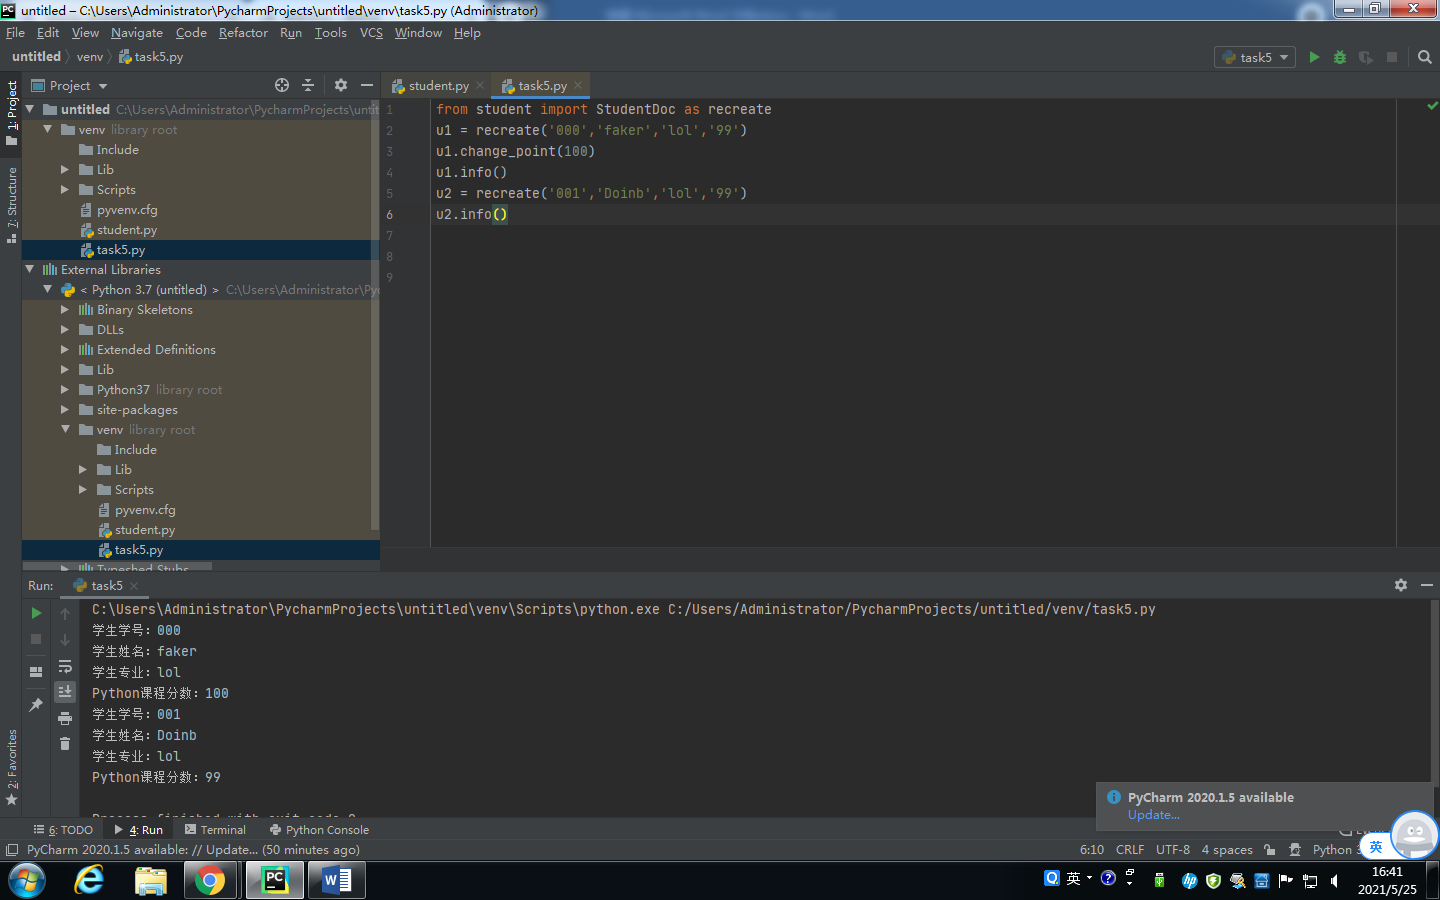Collapse the Python 3.7 (untitled) node
Screen dimensions: 1440x900
pyautogui.click(x=47, y=289)
